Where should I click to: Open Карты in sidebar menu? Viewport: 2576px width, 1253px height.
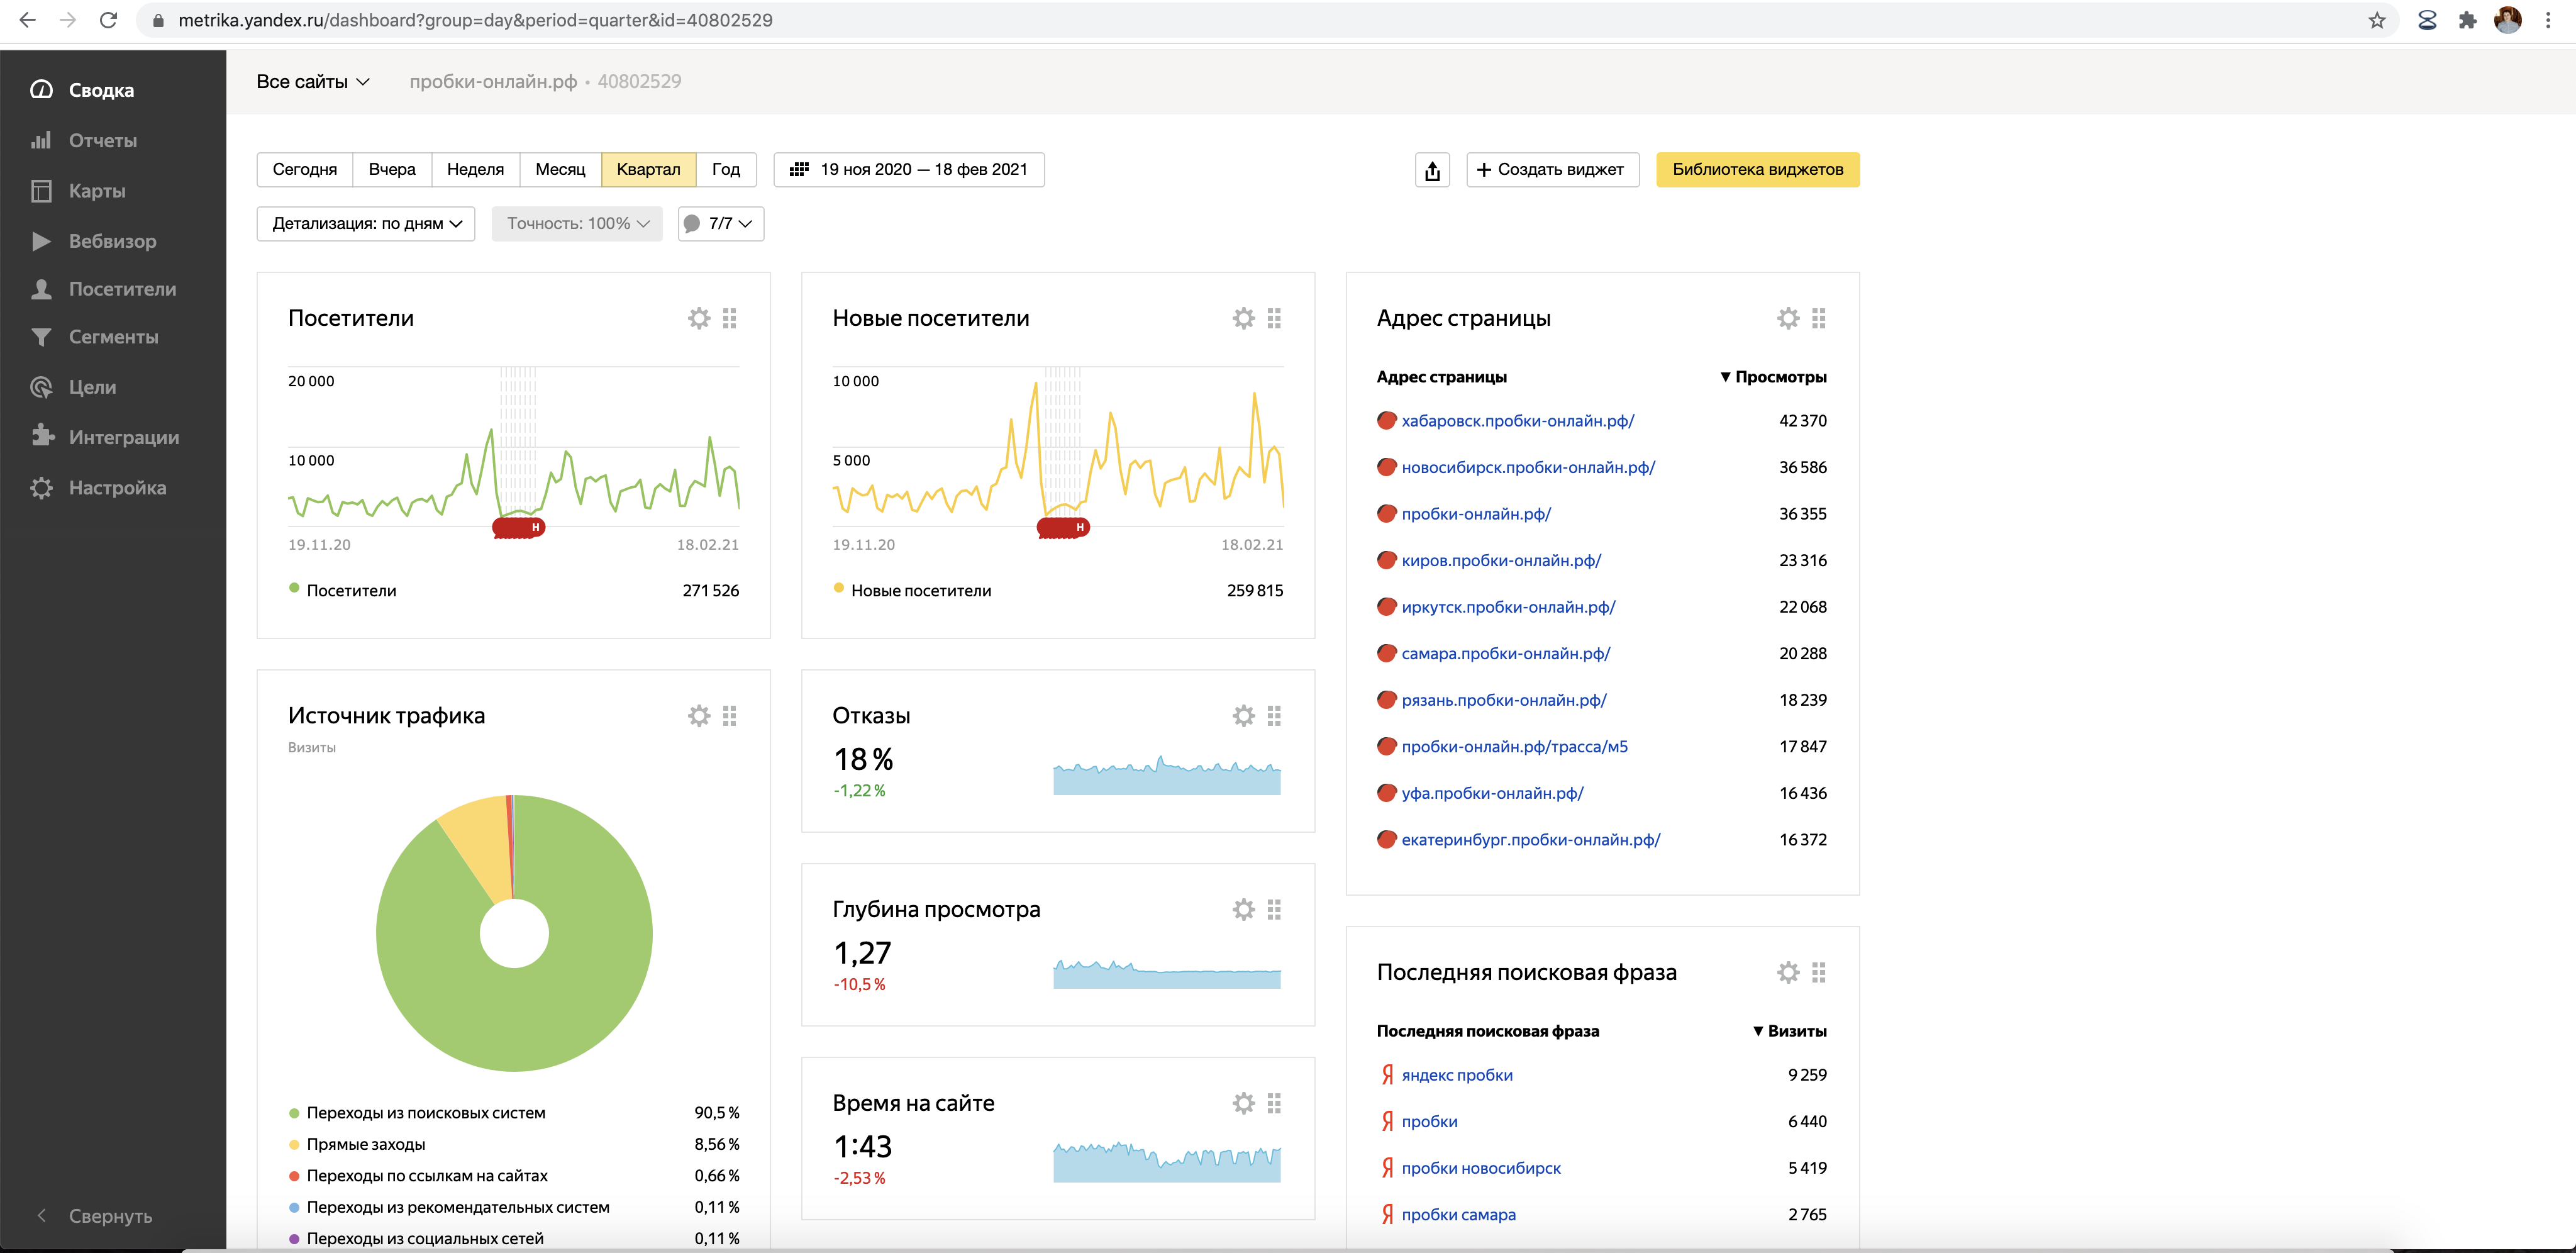pos(97,191)
